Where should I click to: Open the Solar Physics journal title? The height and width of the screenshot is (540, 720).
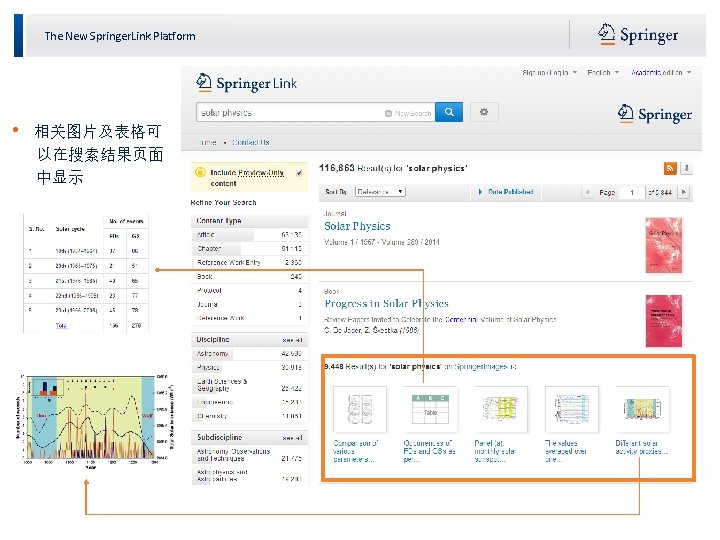357,226
